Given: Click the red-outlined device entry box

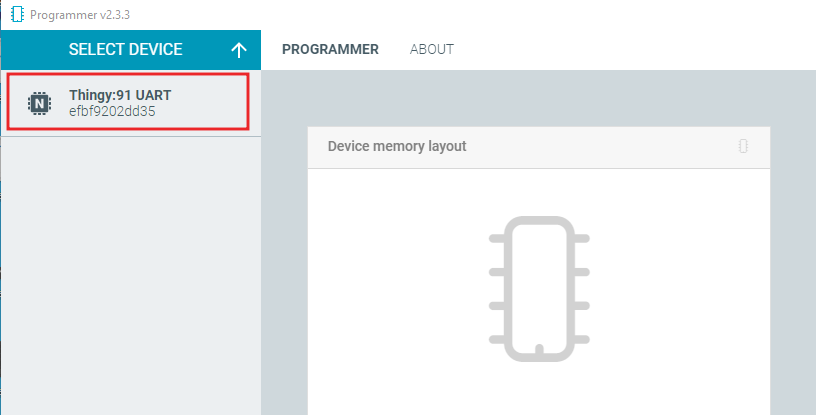Looking at the screenshot, I should (128, 102).
